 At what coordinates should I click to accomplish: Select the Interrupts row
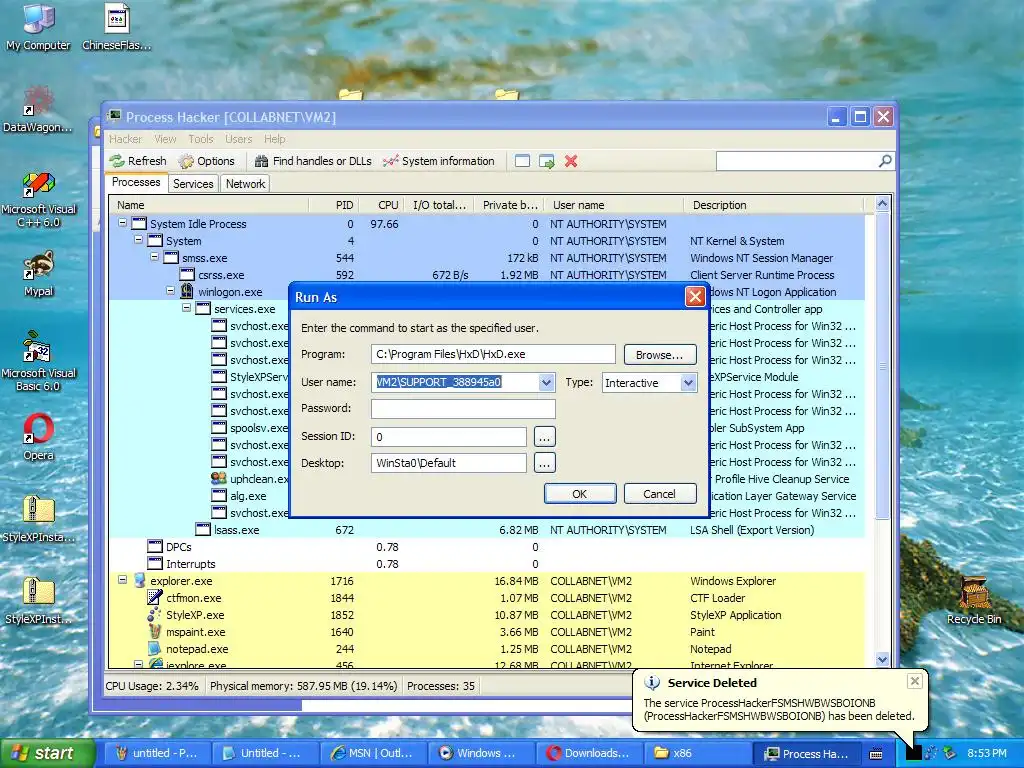click(487, 564)
